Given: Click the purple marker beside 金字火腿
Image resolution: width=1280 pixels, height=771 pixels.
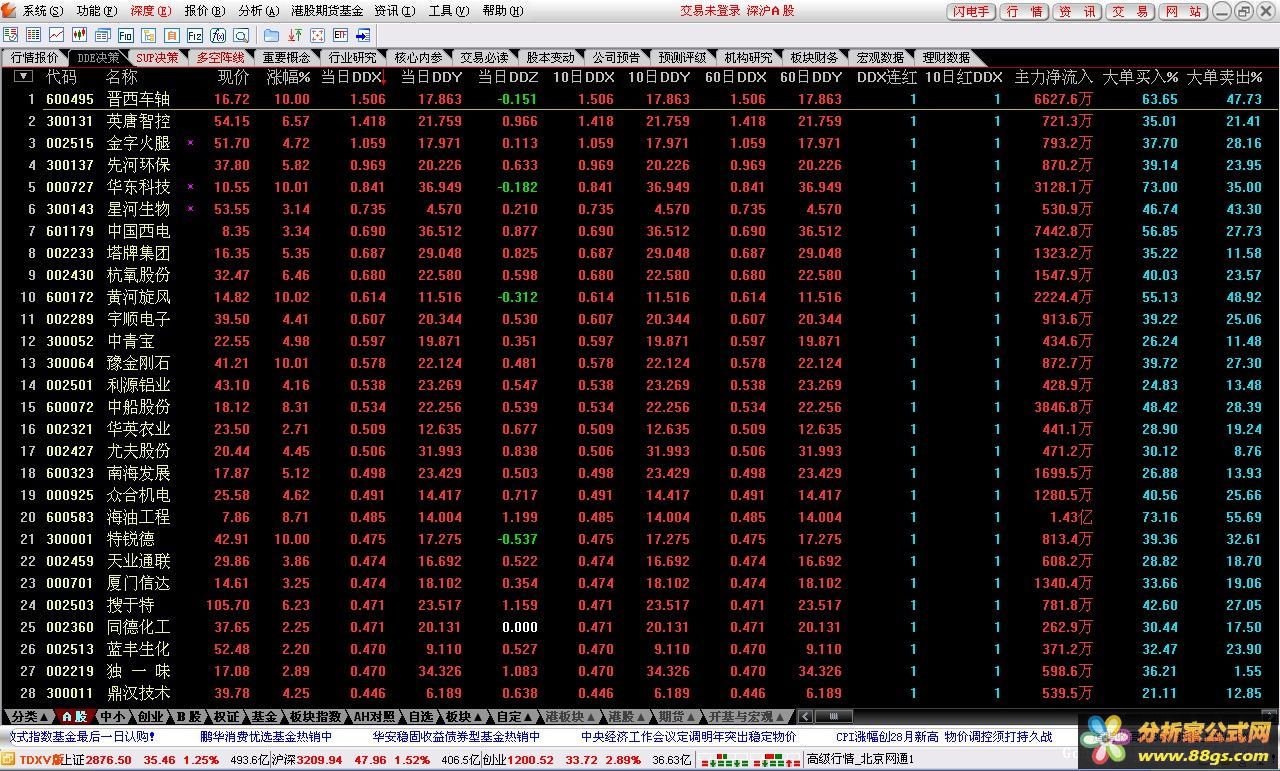Looking at the screenshot, I should 190,143.
